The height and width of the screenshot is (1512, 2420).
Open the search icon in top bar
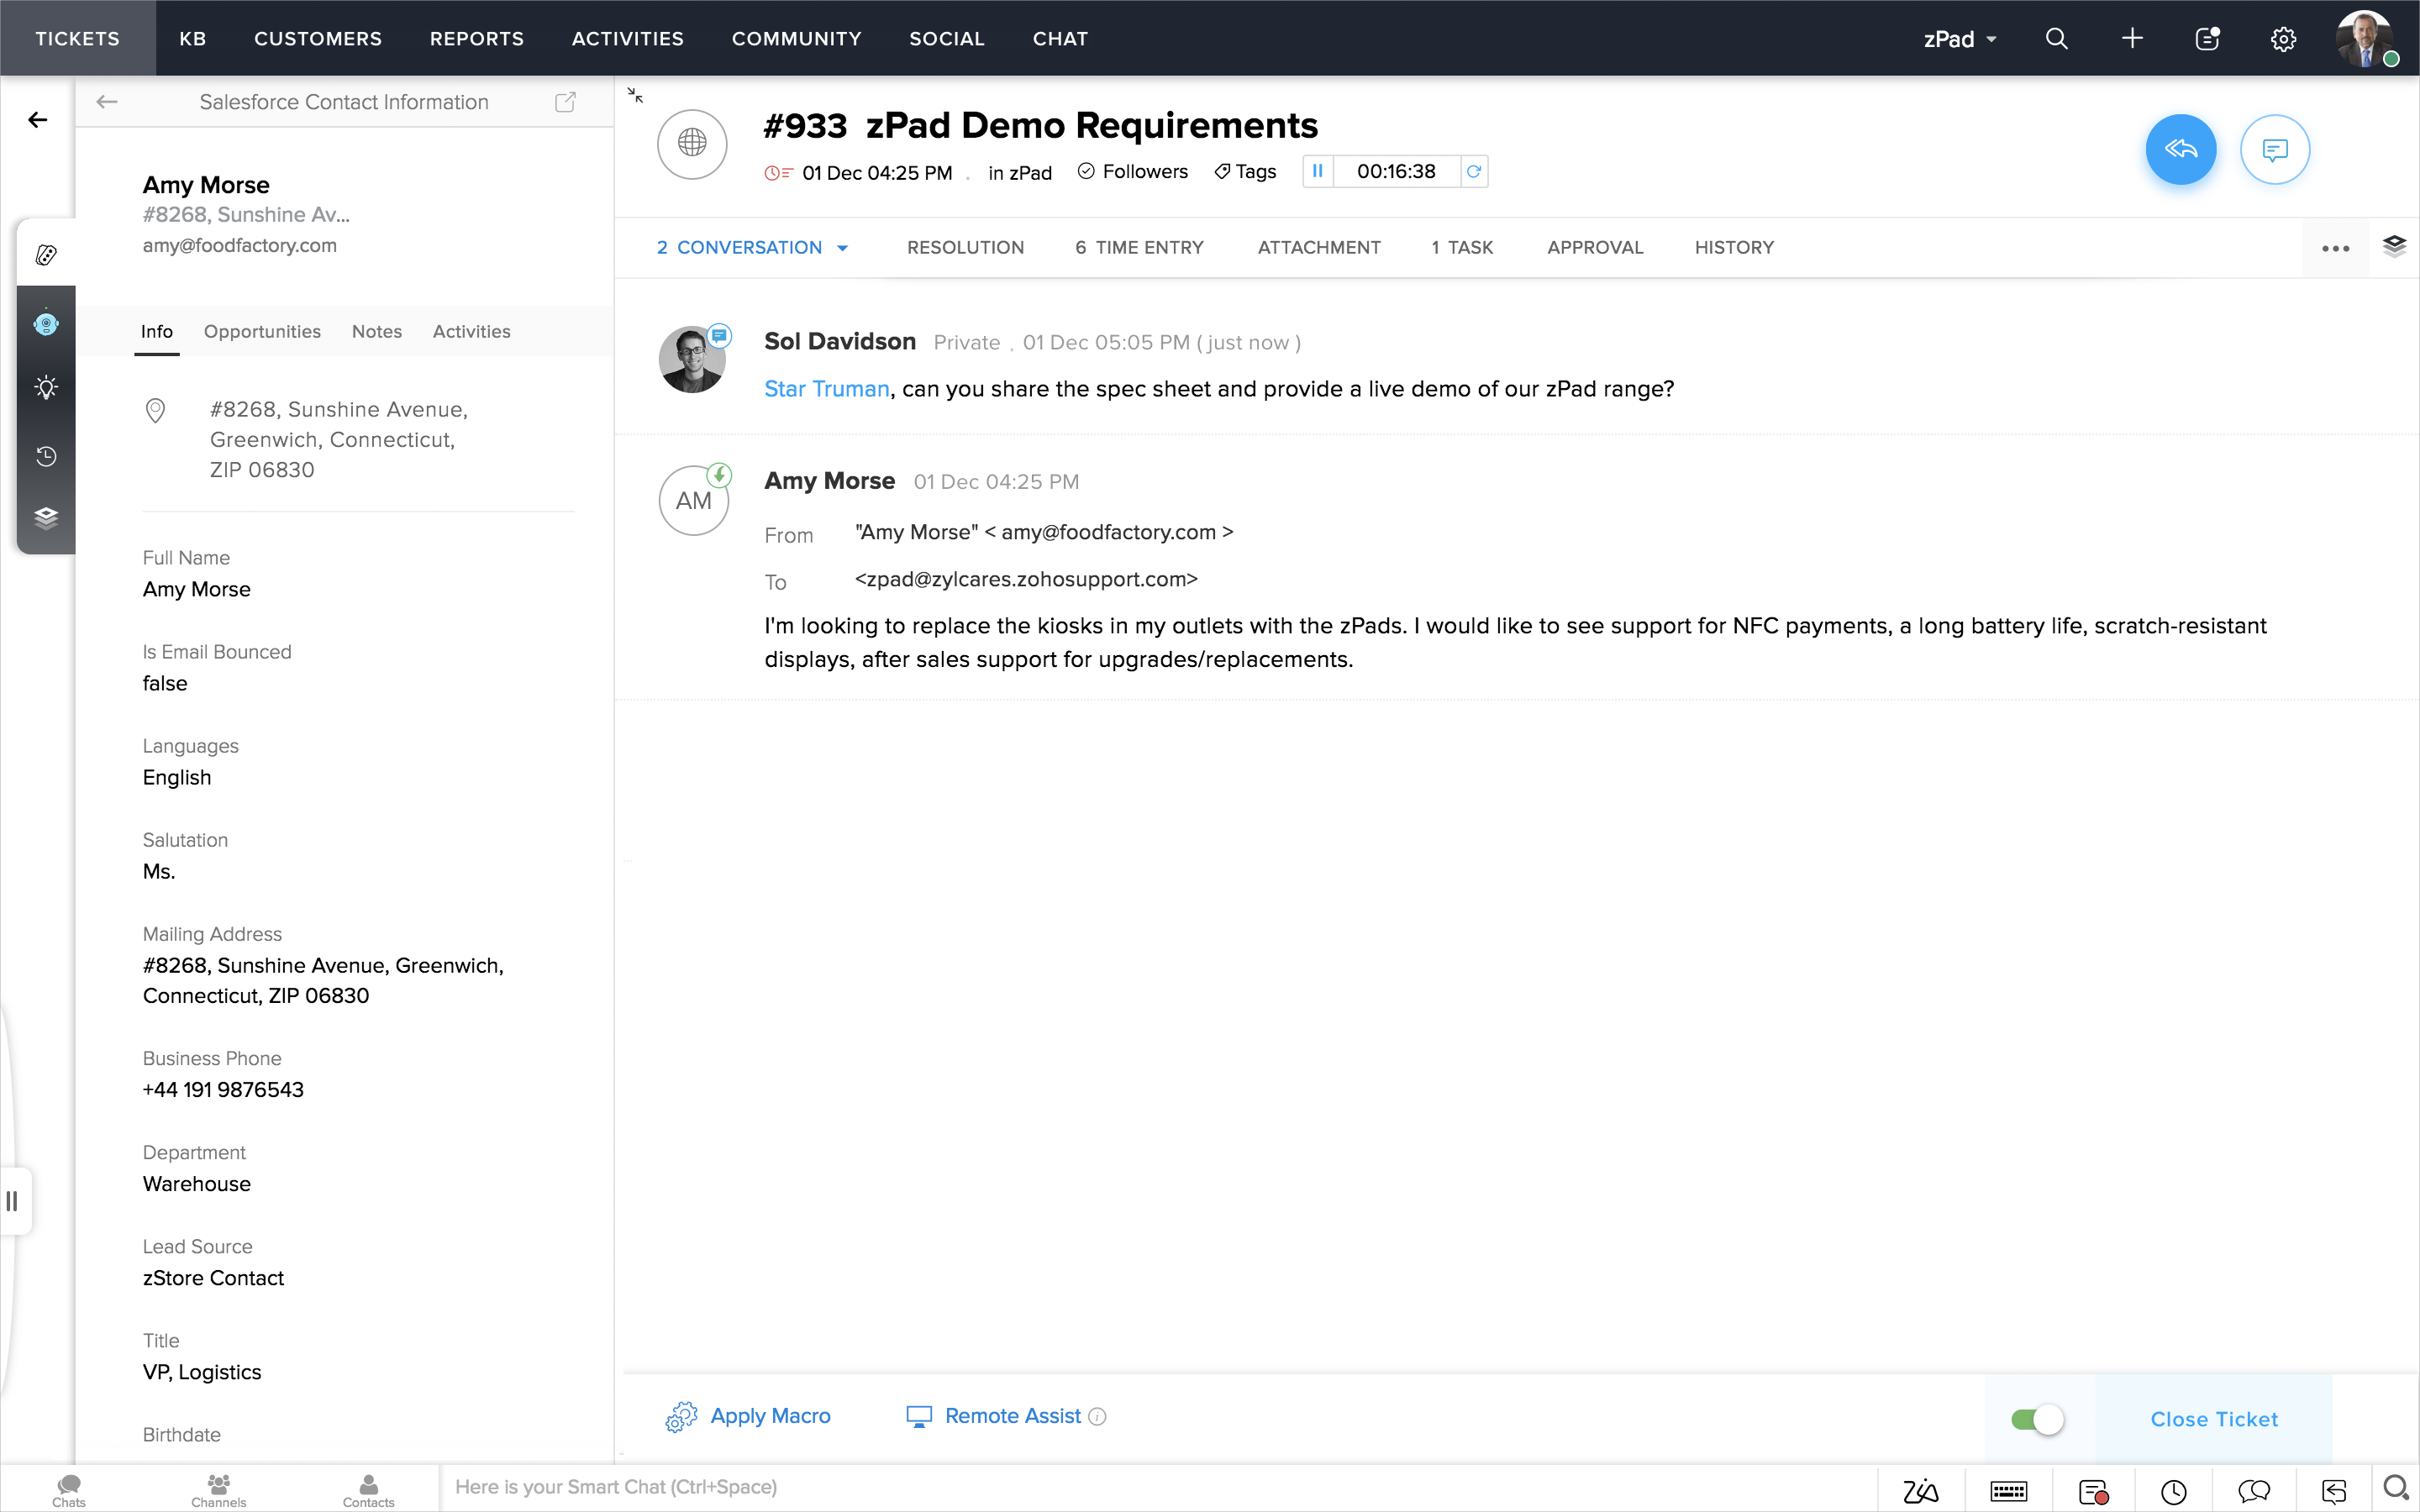(2056, 39)
